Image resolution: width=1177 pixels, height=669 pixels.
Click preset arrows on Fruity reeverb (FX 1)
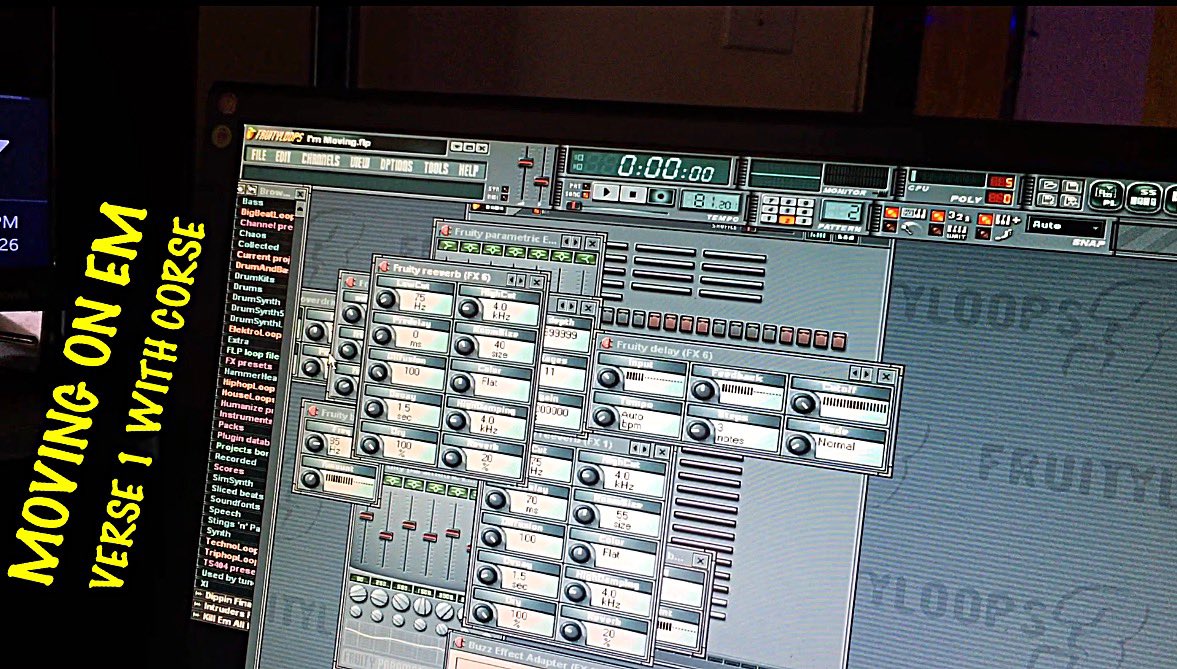point(640,449)
